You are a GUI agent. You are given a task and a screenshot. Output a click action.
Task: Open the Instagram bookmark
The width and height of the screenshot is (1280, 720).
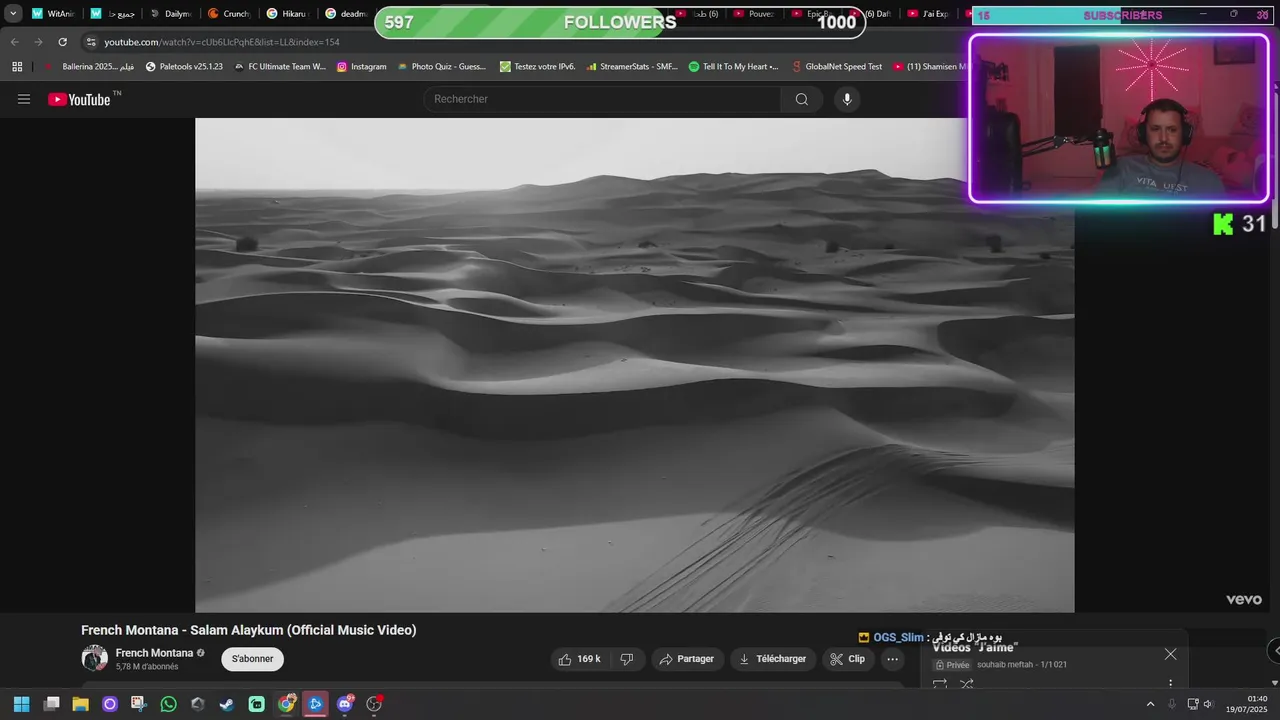click(361, 67)
